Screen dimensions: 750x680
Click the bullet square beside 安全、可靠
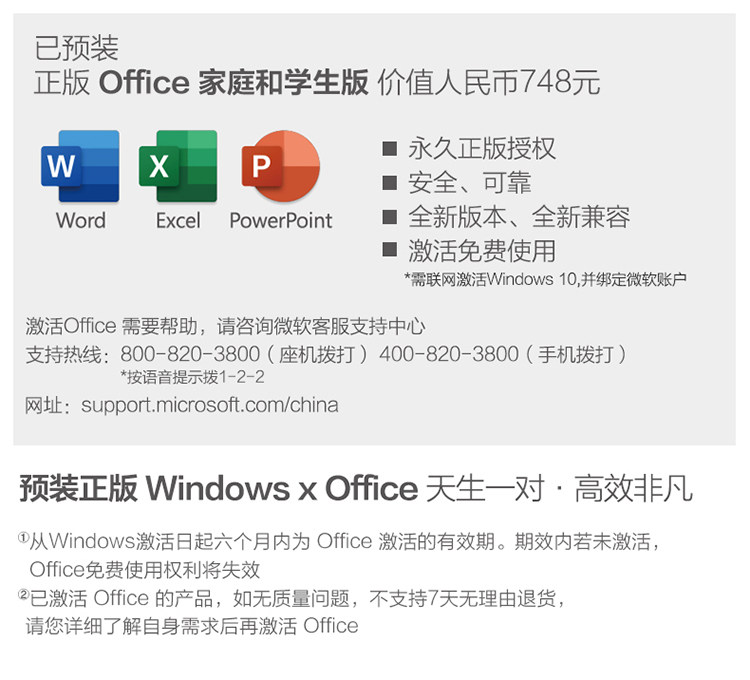[390, 183]
